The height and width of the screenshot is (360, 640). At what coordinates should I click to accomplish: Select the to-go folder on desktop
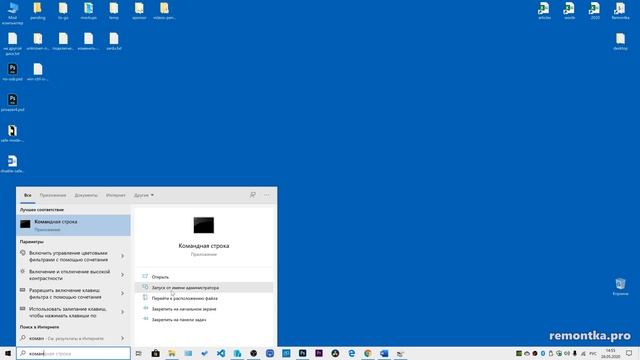63,11
